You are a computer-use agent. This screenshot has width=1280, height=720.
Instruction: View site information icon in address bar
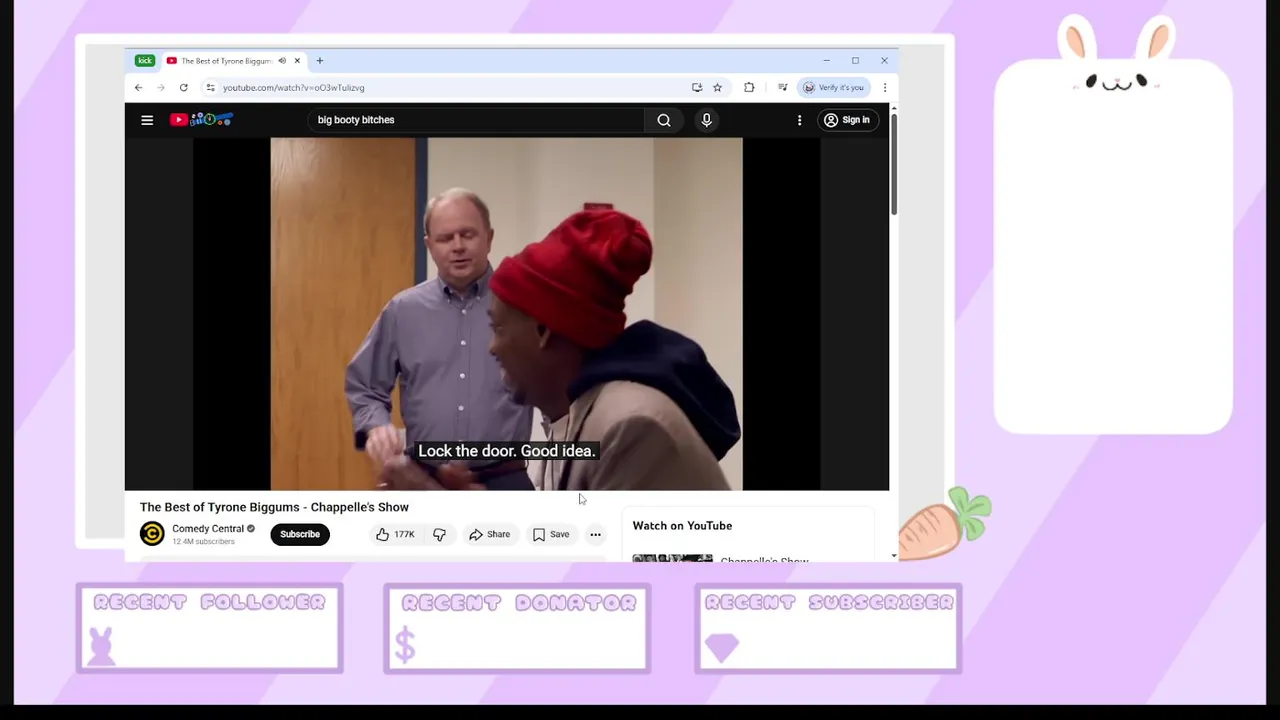(x=210, y=88)
